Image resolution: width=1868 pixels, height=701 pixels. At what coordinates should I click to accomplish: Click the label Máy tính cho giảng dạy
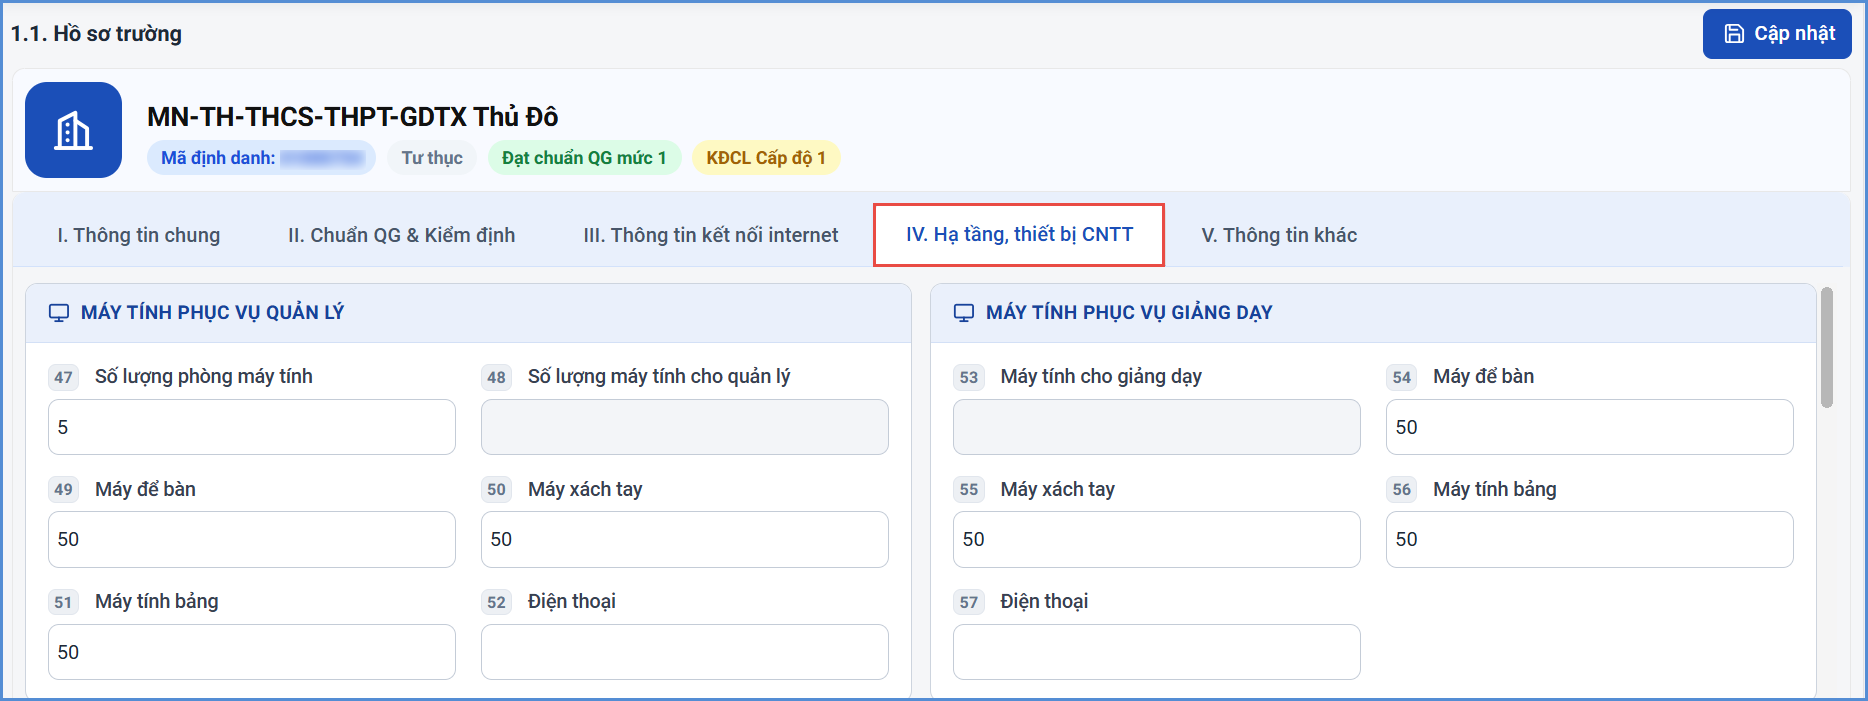[1101, 377]
